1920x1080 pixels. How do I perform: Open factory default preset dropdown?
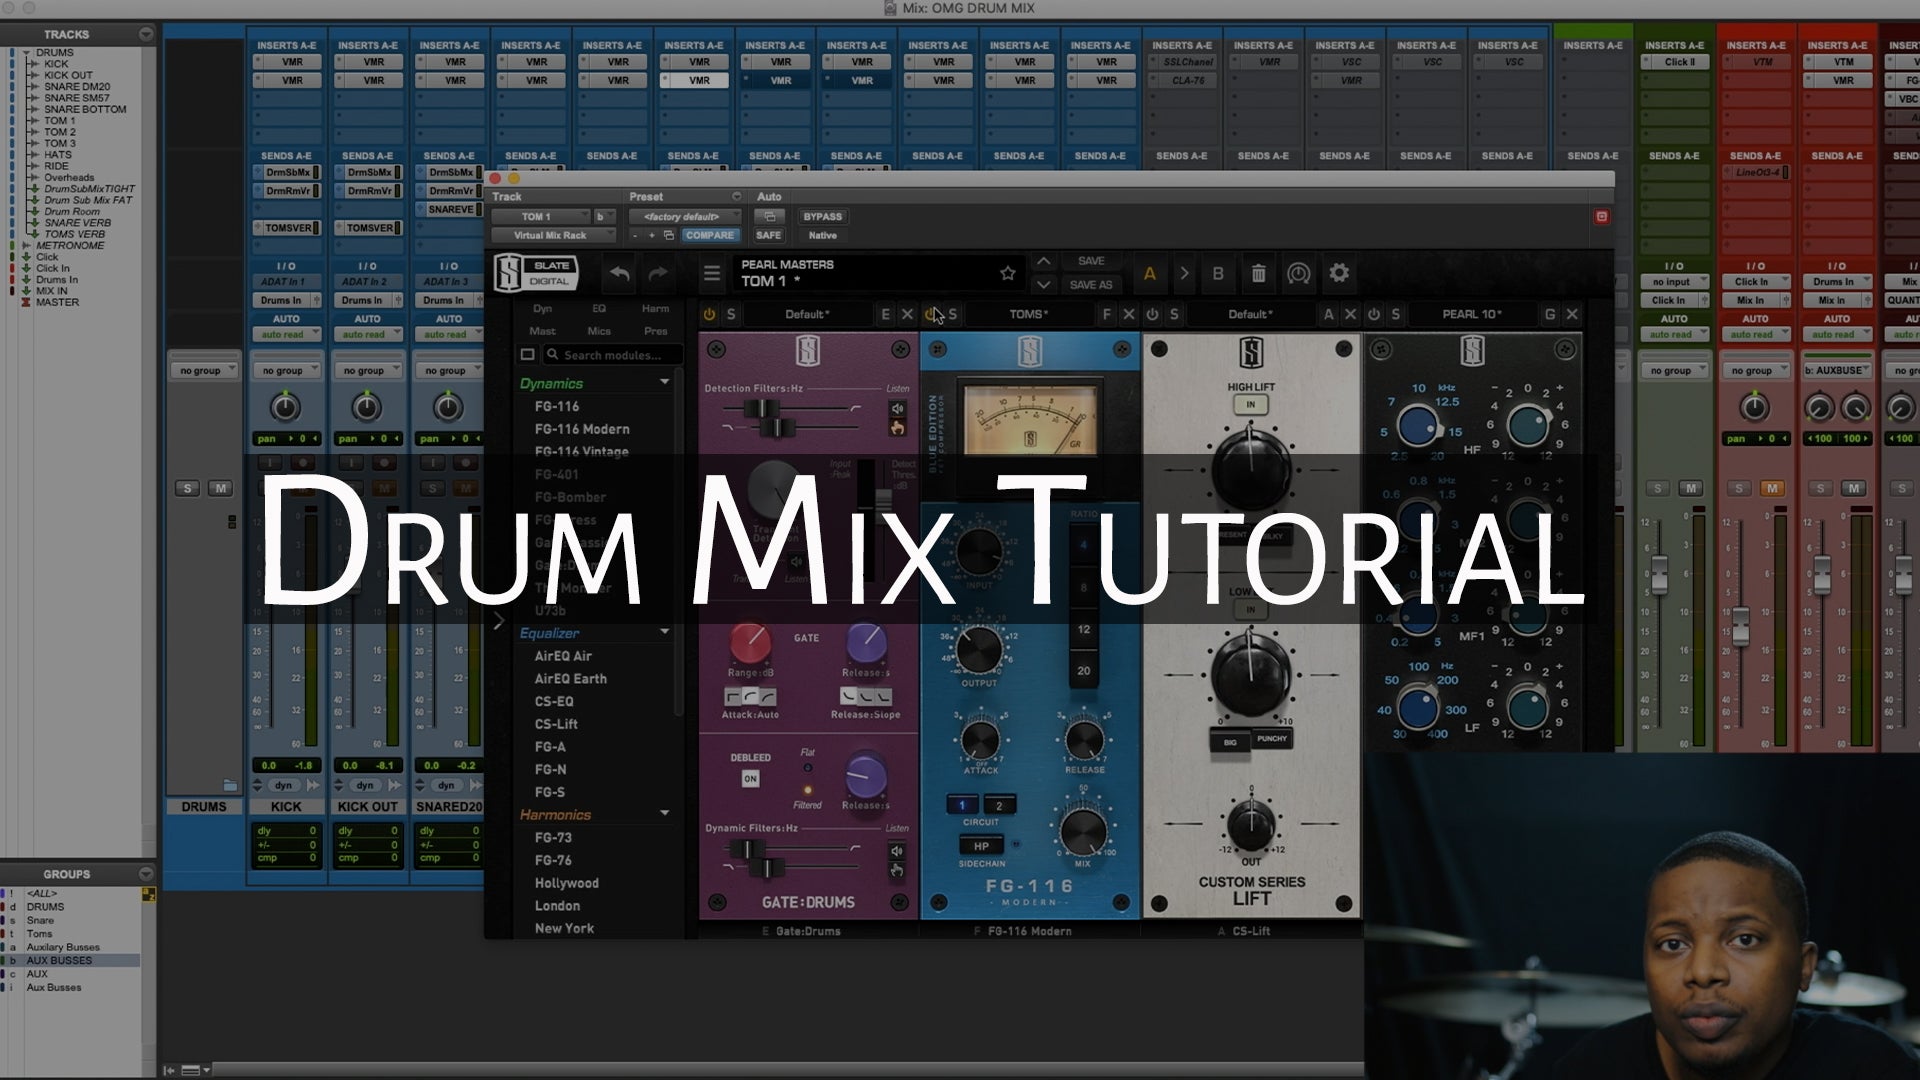pyautogui.click(x=685, y=216)
